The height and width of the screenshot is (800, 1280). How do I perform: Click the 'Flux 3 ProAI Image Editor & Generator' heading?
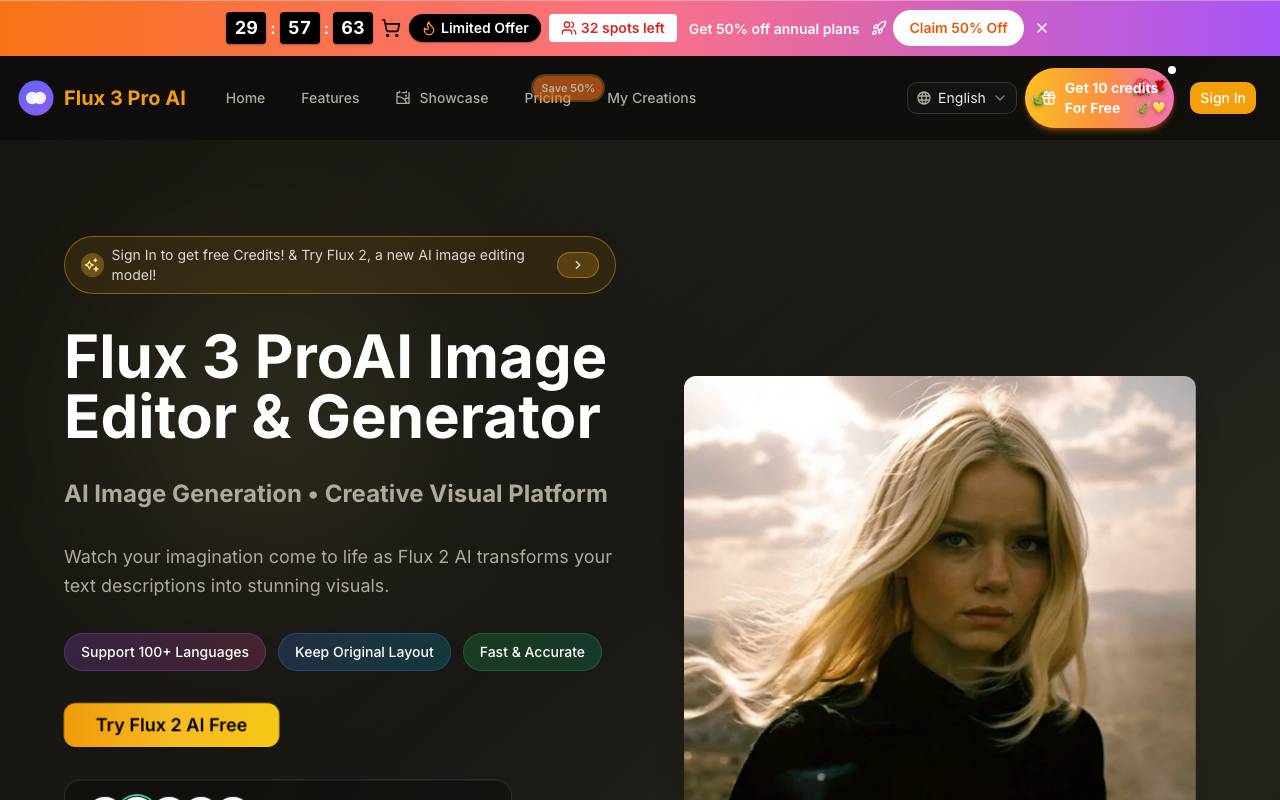pos(335,386)
